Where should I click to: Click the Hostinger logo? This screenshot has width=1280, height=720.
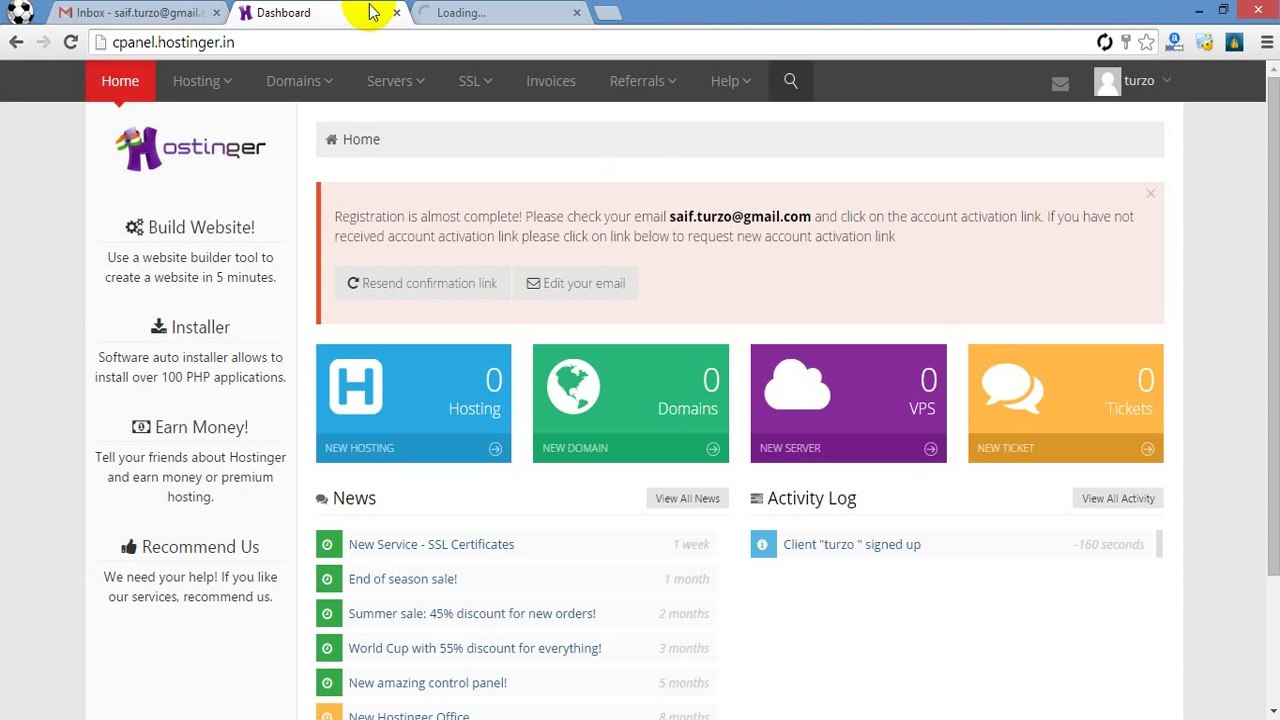pyautogui.click(x=190, y=148)
